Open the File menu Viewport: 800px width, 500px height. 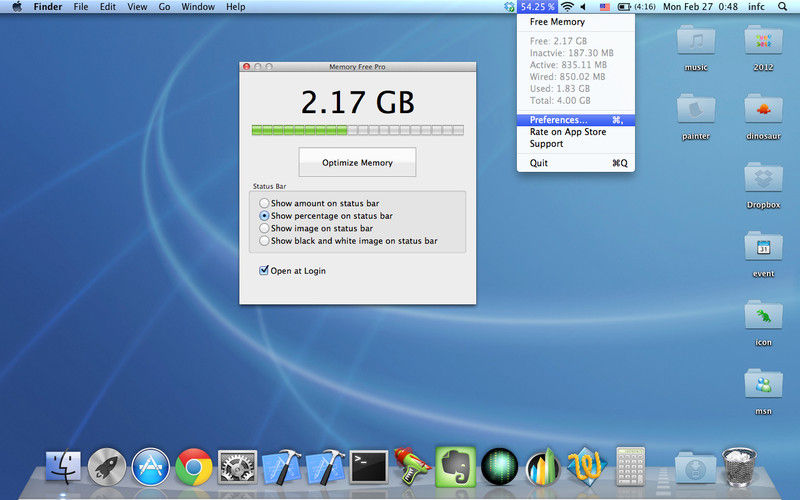[x=81, y=7]
